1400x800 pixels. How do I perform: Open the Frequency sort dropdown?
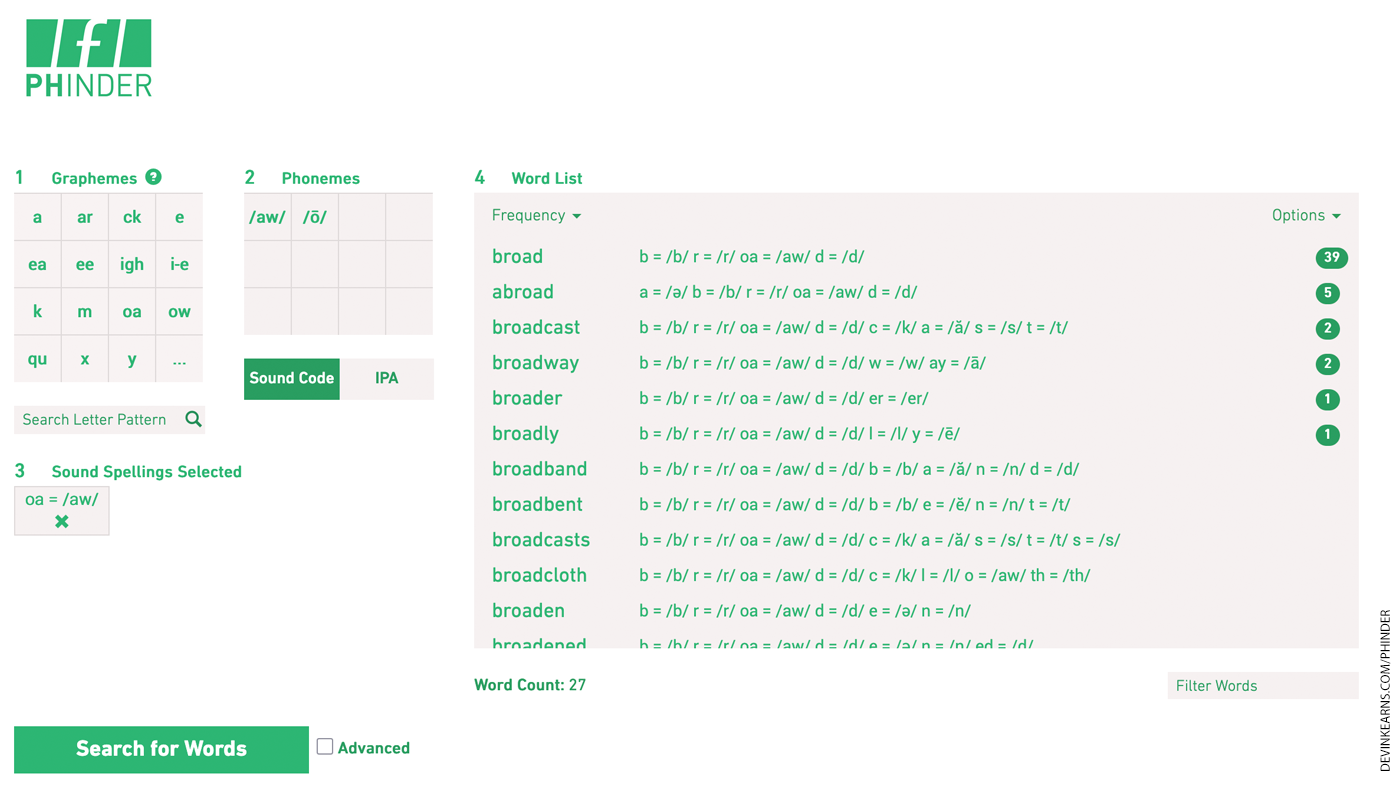(x=530, y=214)
